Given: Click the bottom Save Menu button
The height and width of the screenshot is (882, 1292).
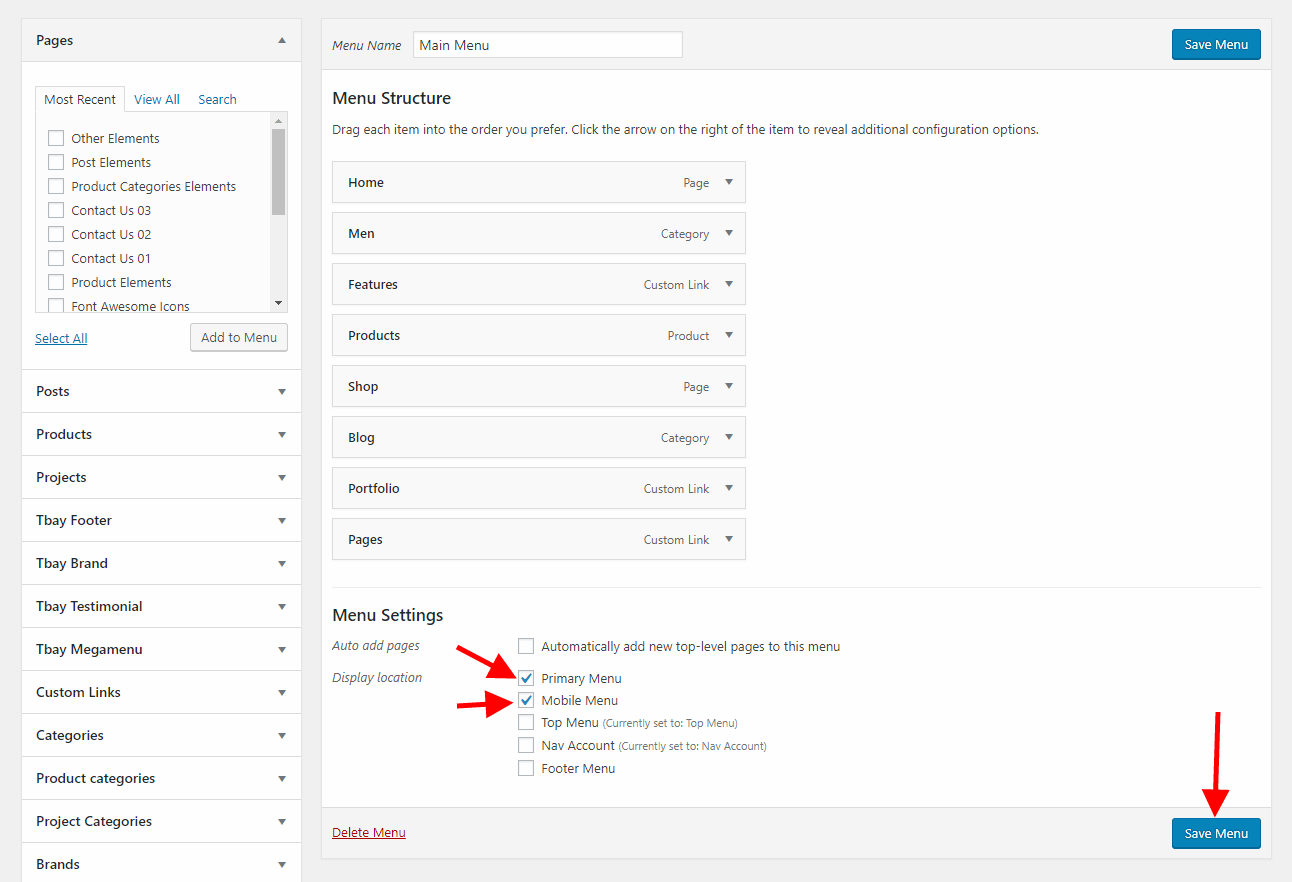Looking at the screenshot, I should [1216, 833].
